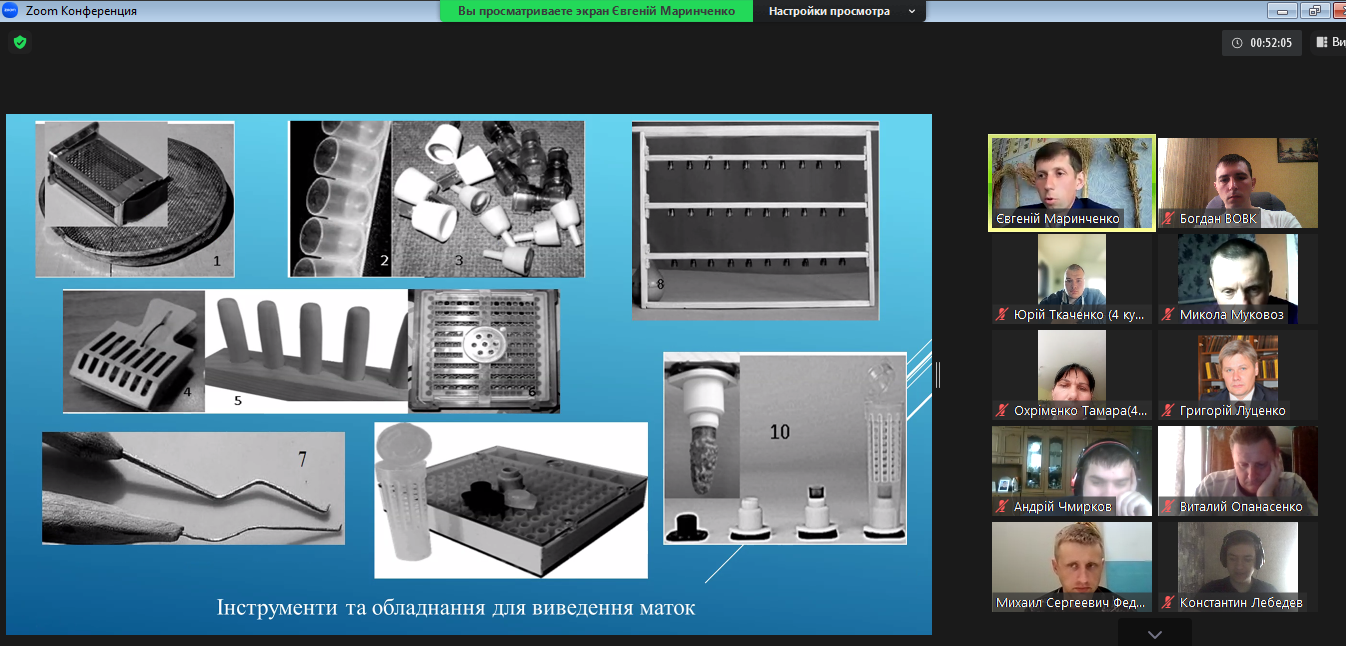Click the green screen-sharing notification banner

[x=596, y=11]
